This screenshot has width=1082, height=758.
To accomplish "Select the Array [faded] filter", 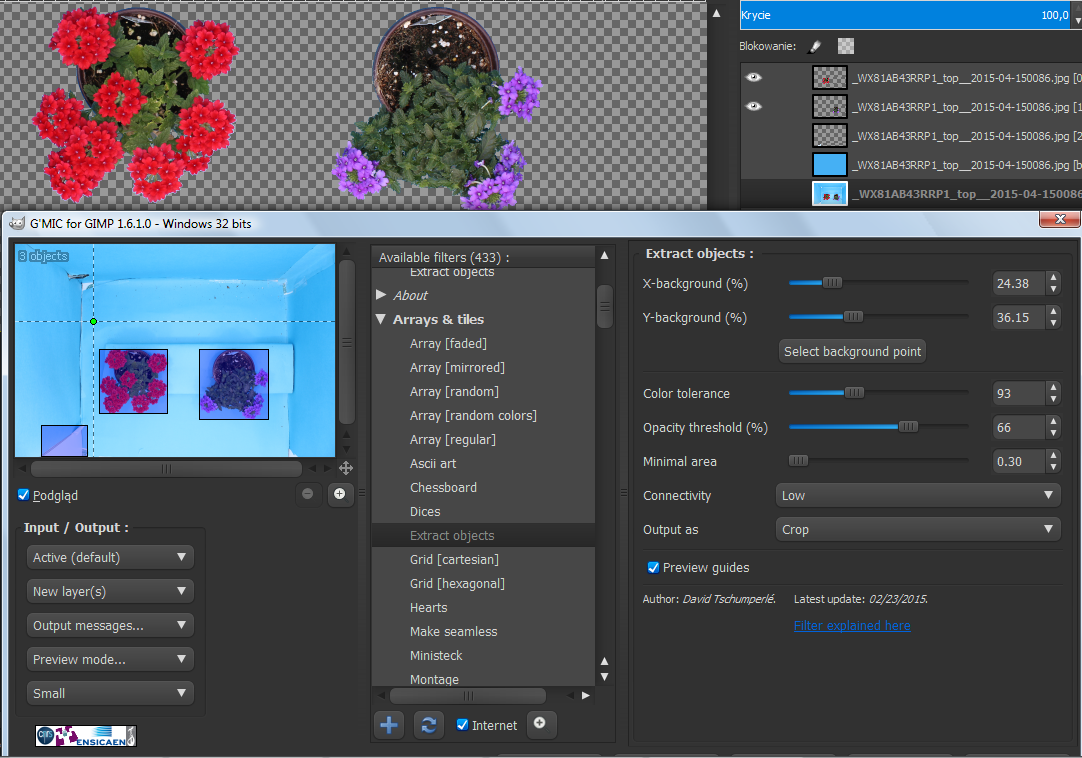I will 448,343.
